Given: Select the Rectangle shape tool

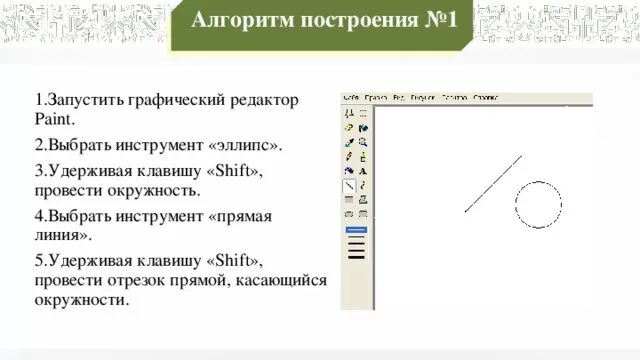Looking at the screenshot, I should click(349, 200).
